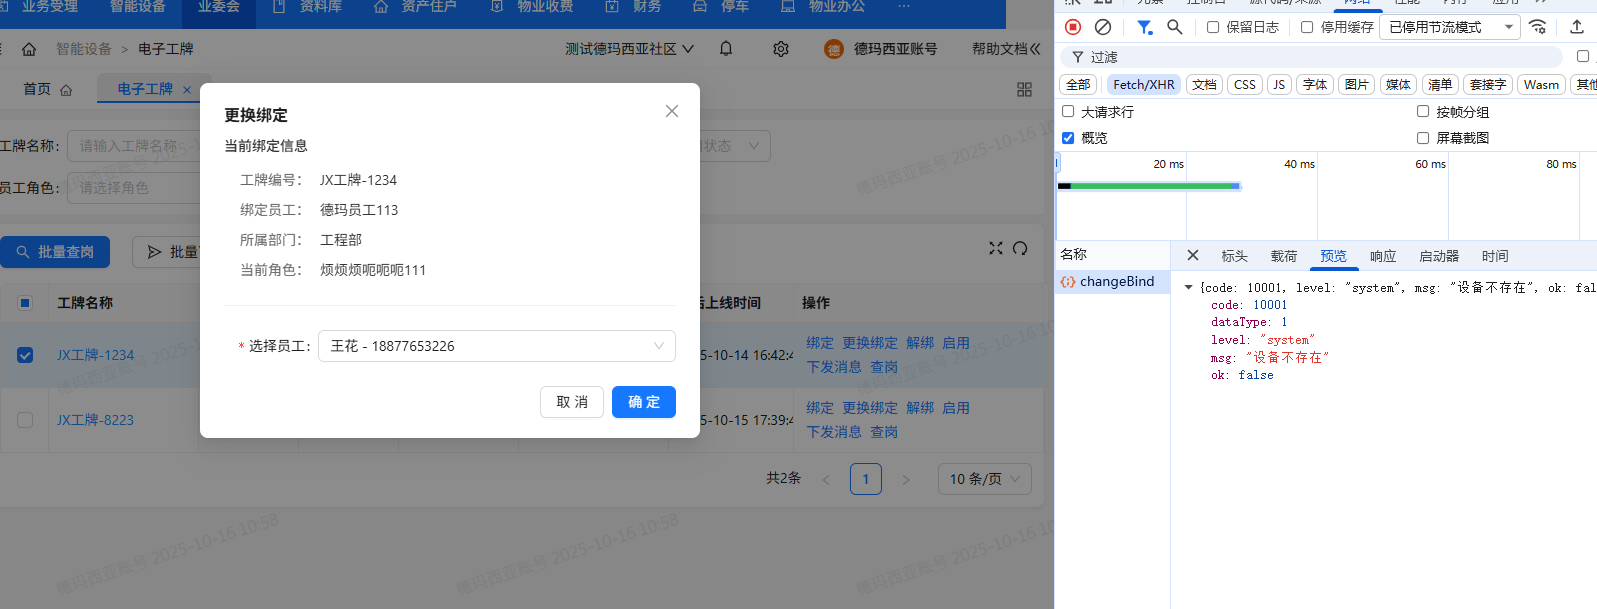Open JX工牌-8223 link
This screenshot has height=609, width=1597.
(95, 420)
